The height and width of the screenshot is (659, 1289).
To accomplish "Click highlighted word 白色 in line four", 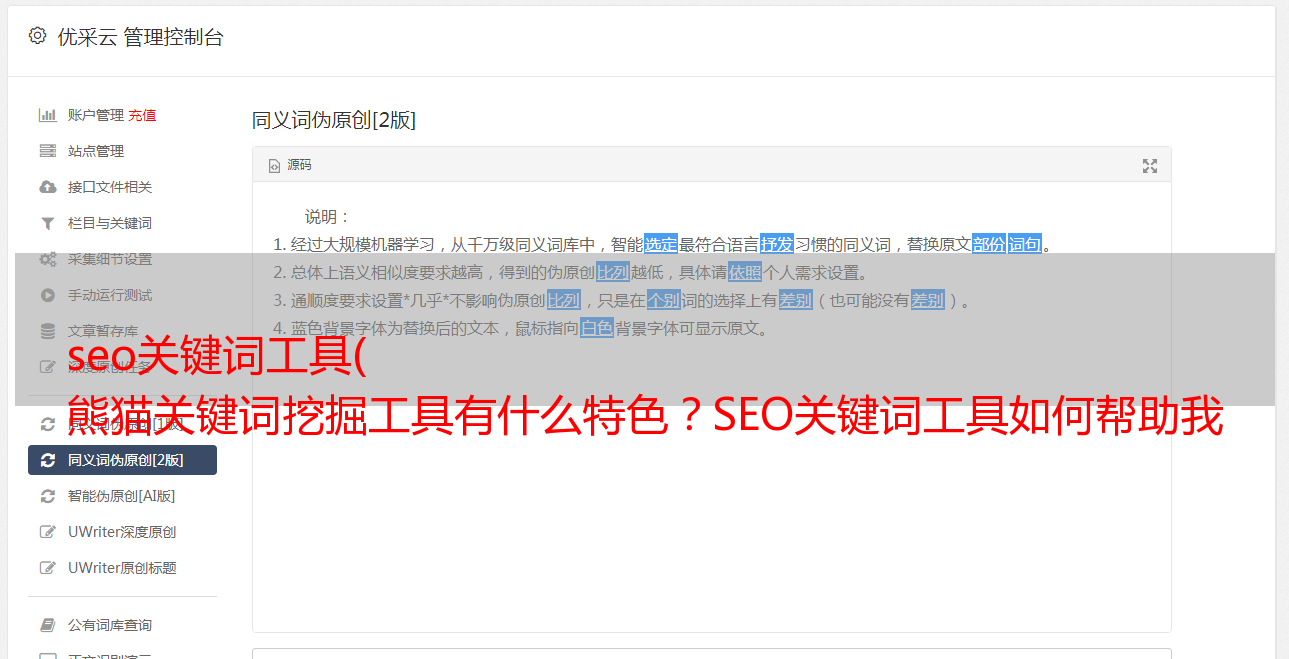I will (597, 328).
